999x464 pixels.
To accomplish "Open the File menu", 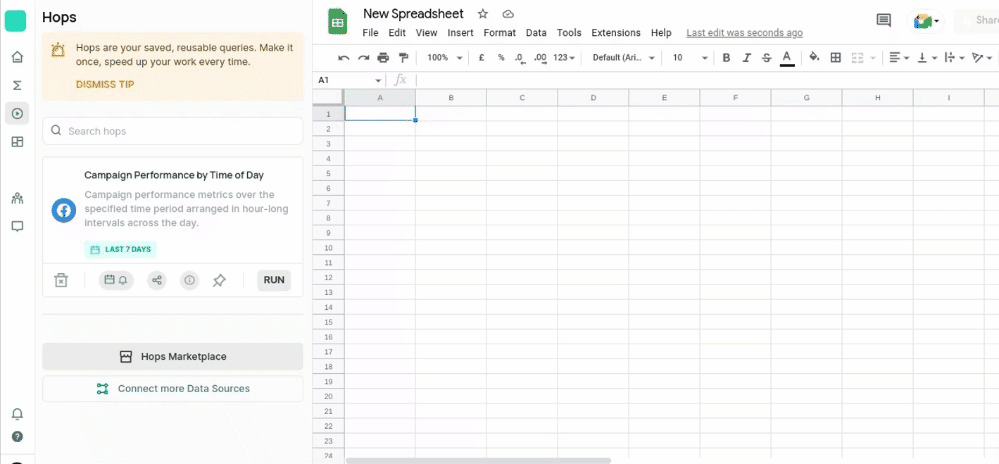I will click(370, 33).
